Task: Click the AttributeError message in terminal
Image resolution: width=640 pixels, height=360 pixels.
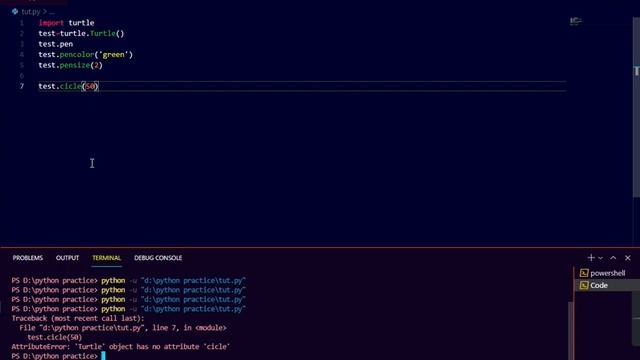Action: [x=121, y=347]
